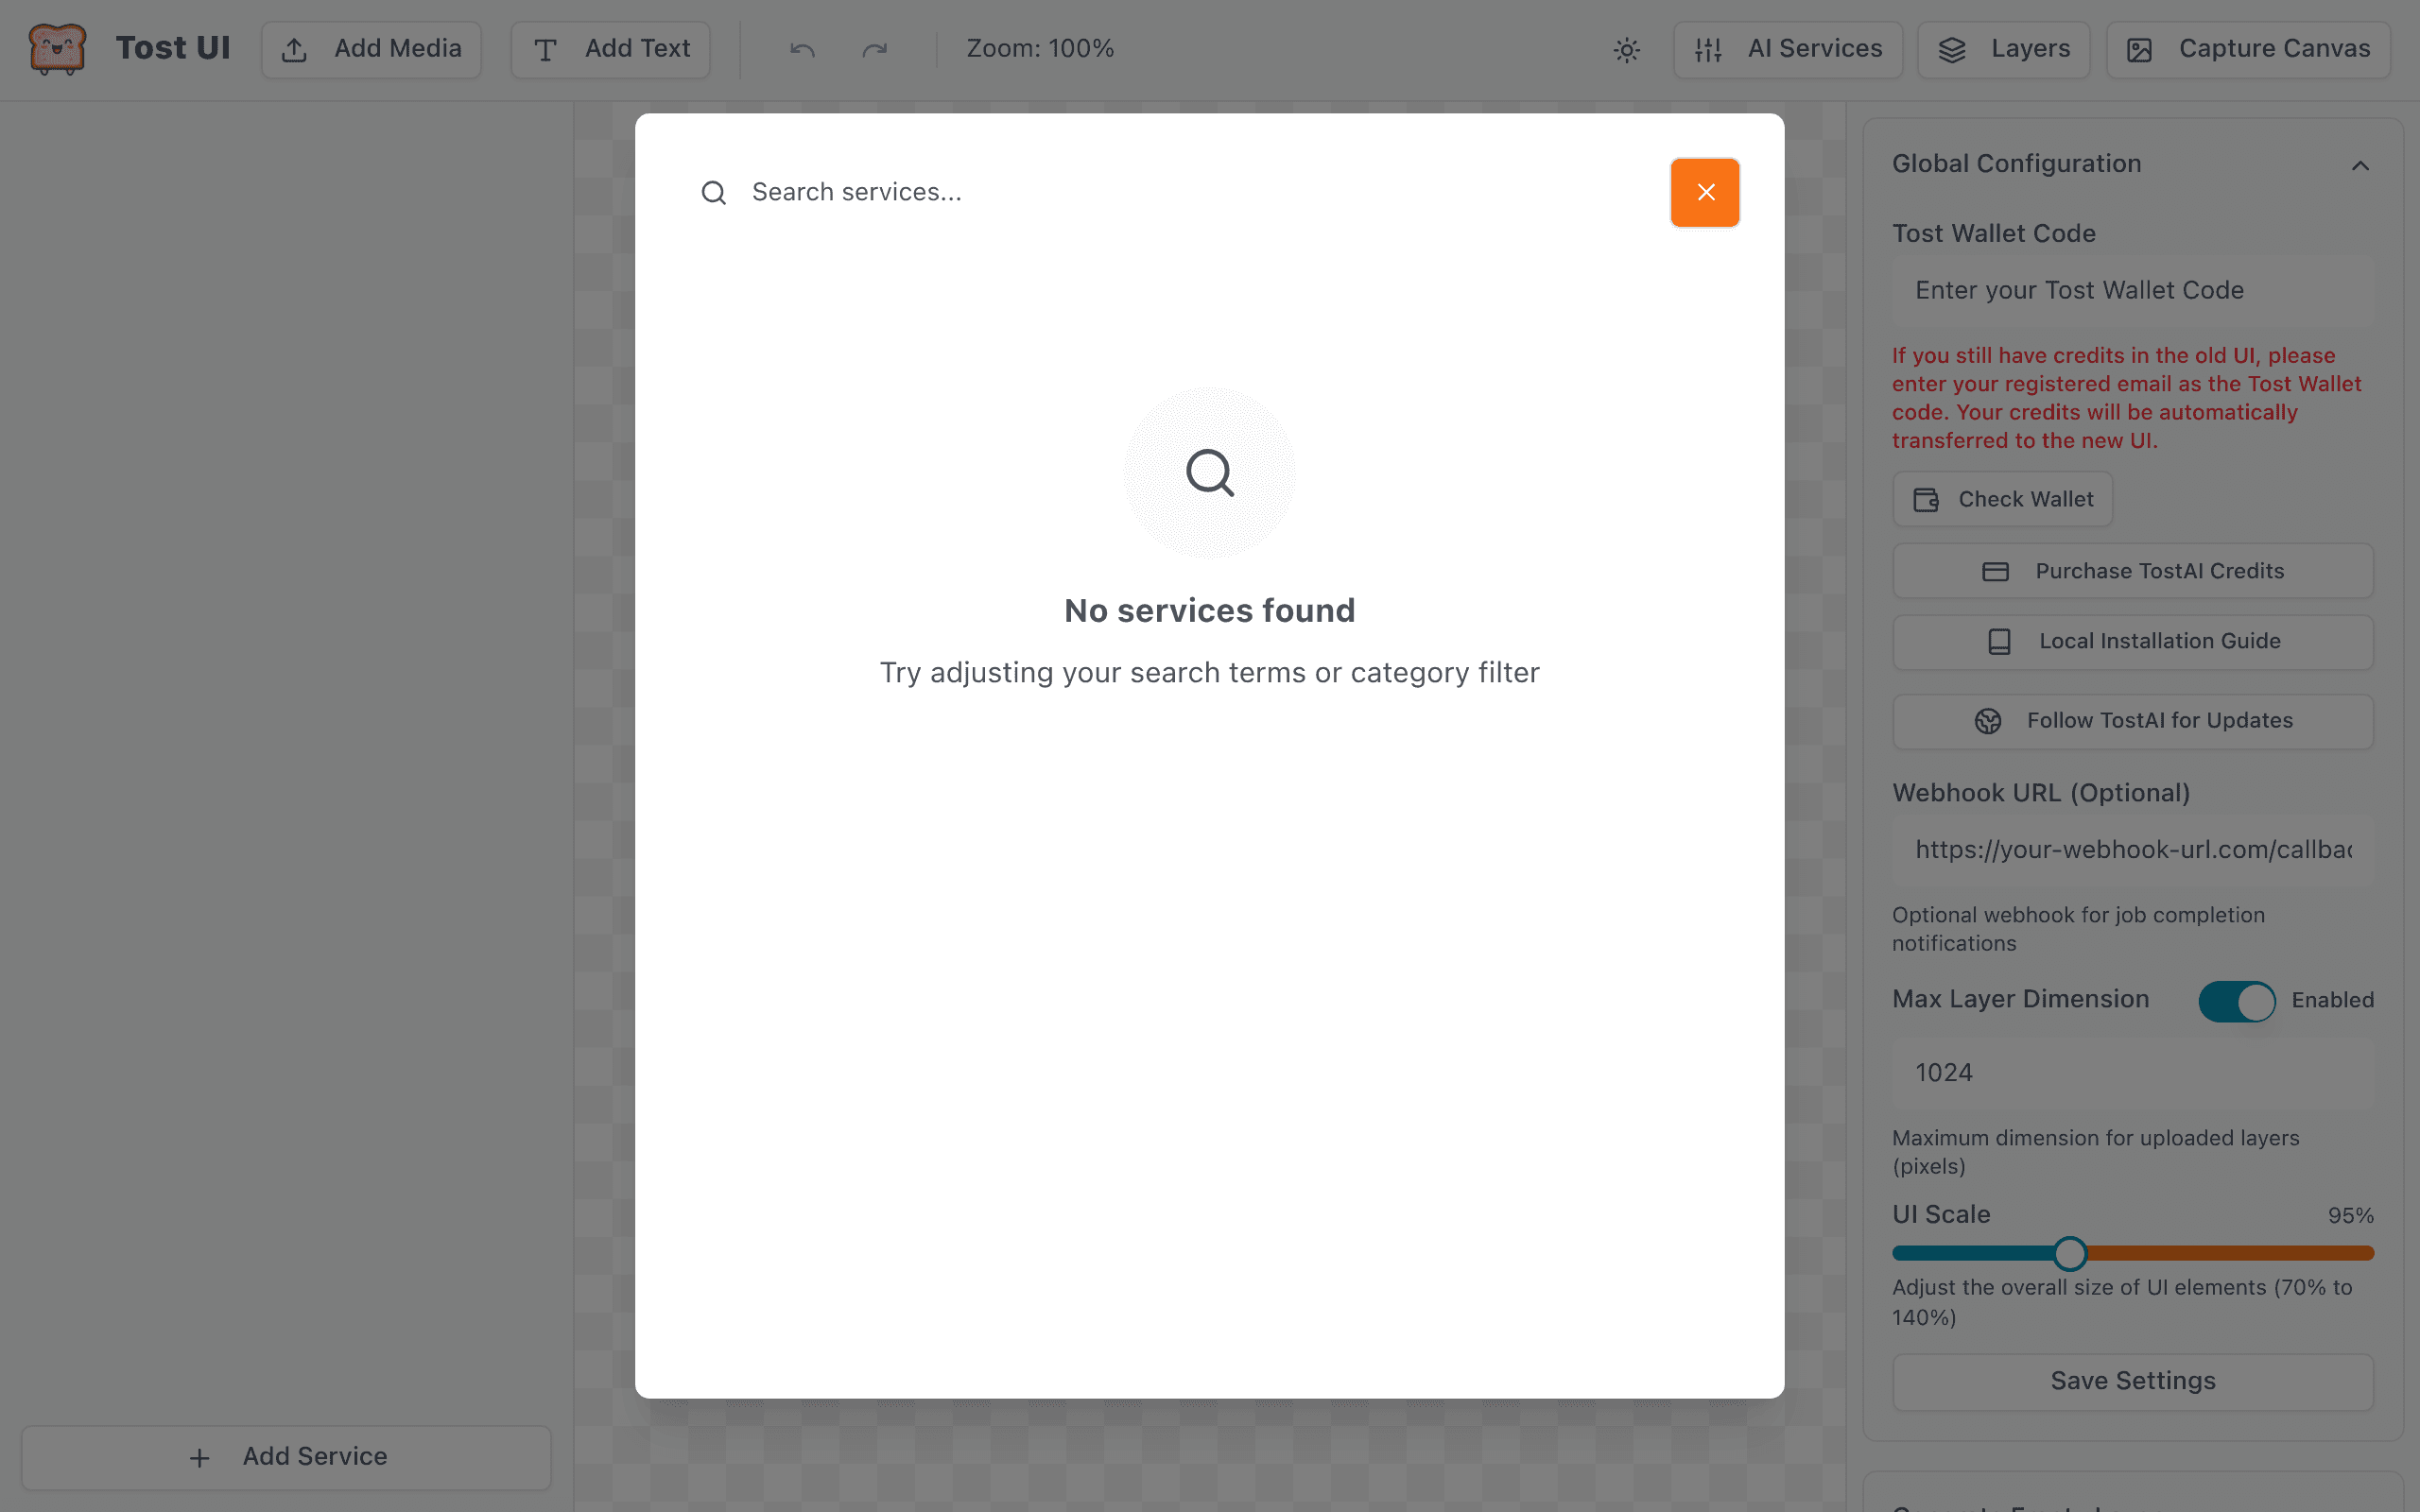Screen dimensions: 2420x1512
Task: Open the Layers panel
Action: tap(2003, 49)
